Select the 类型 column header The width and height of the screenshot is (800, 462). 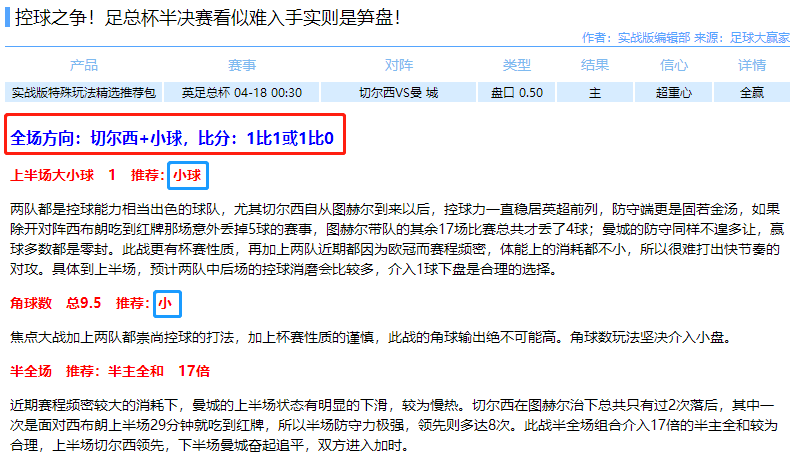tap(517, 65)
